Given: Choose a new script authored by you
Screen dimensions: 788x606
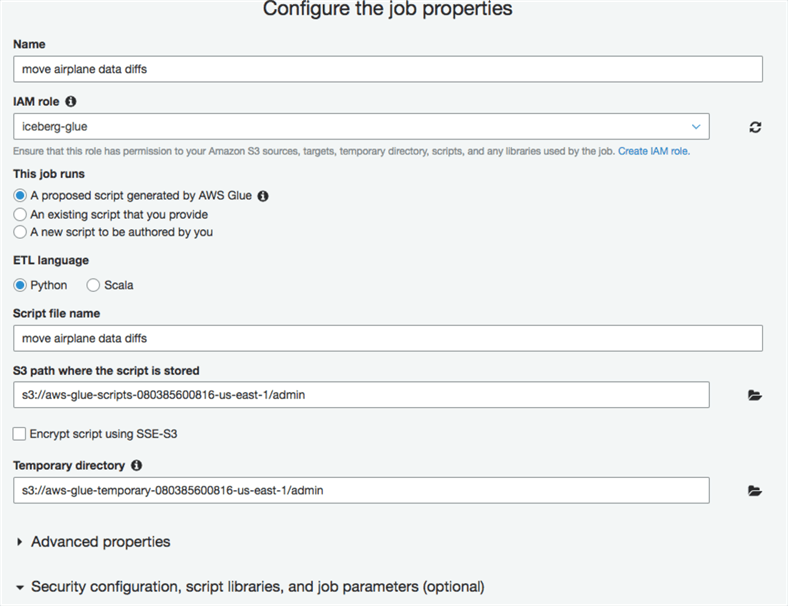Looking at the screenshot, I should coord(20,232).
